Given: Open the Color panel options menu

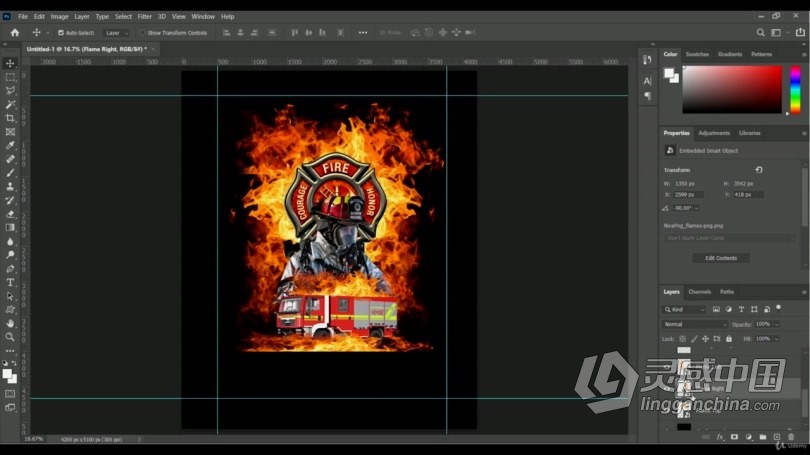Looking at the screenshot, I should (804, 54).
